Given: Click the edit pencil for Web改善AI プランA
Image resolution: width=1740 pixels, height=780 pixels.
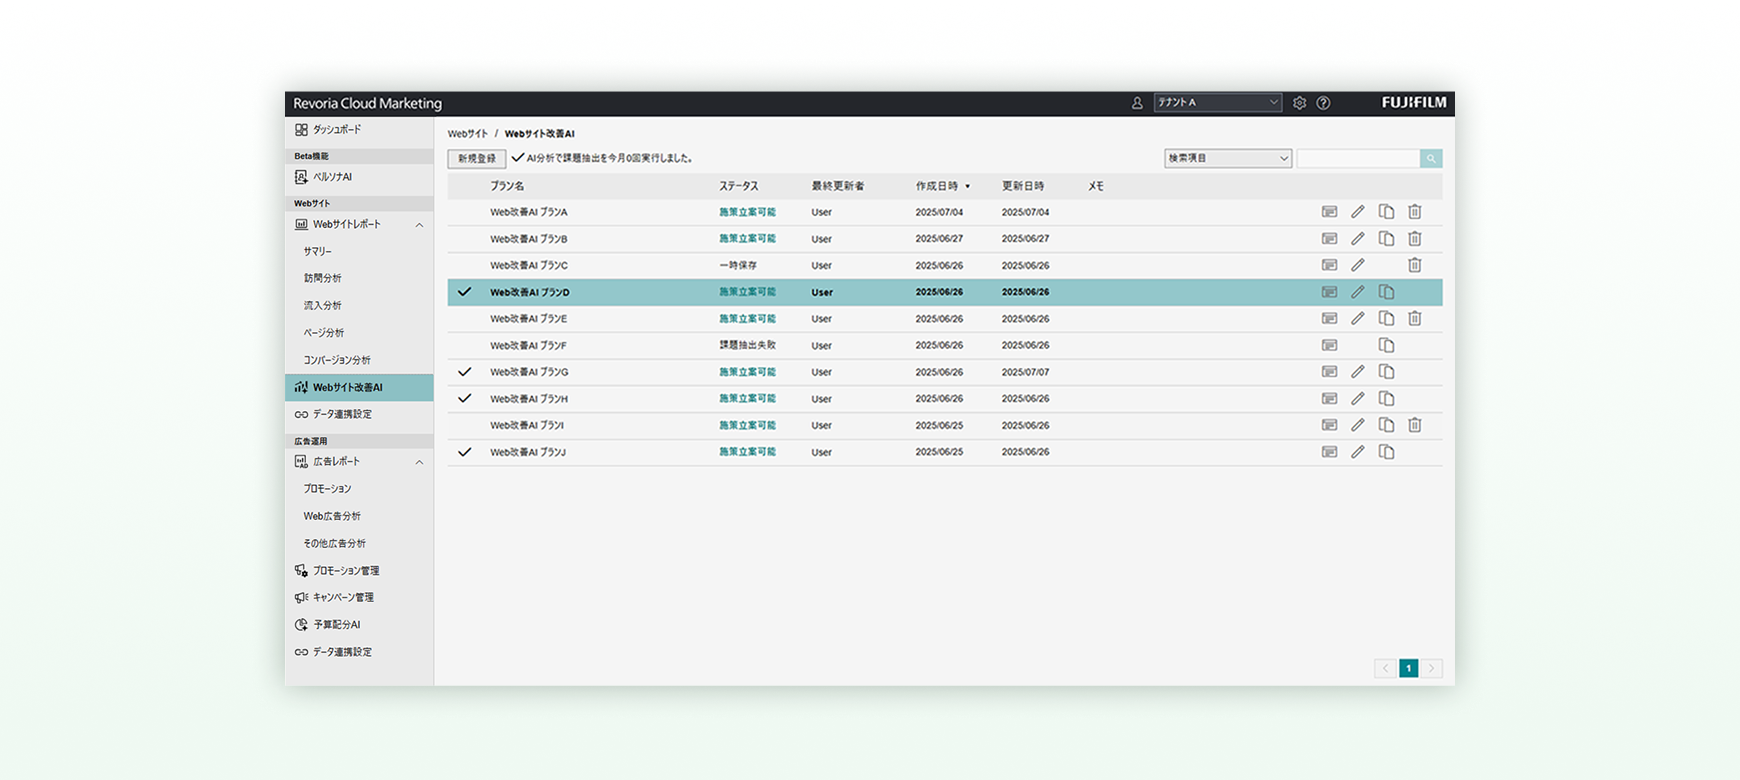Looking at the screenshot, I should click(1357, 212).
